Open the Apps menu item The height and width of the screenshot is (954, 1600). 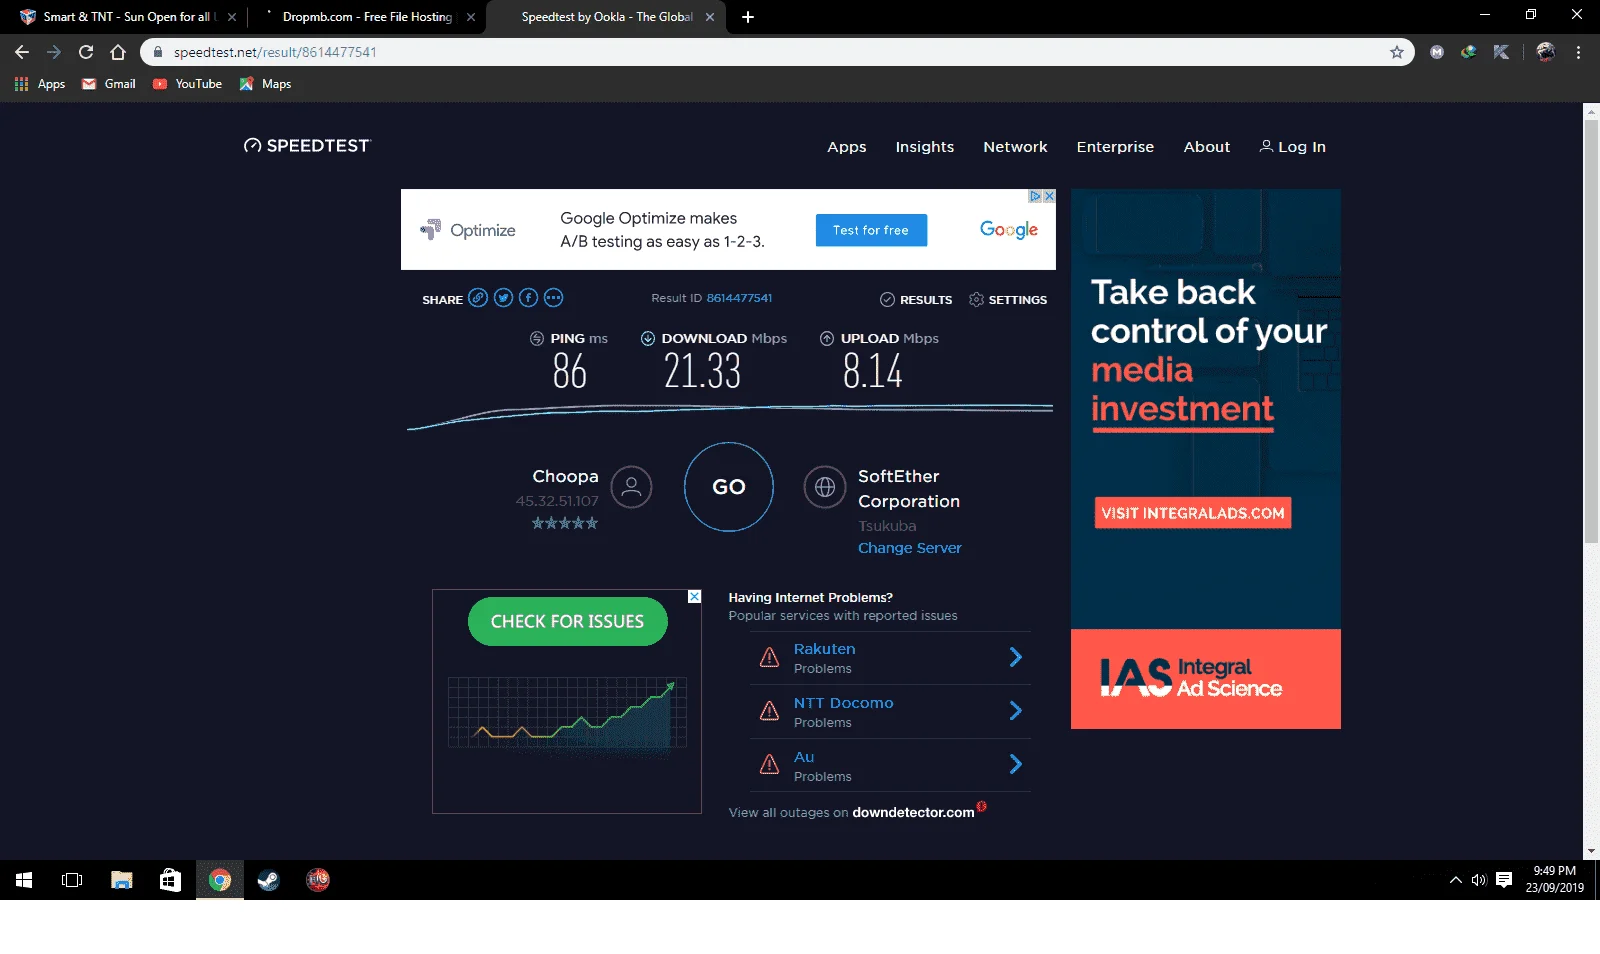click(x=847, y=147)
